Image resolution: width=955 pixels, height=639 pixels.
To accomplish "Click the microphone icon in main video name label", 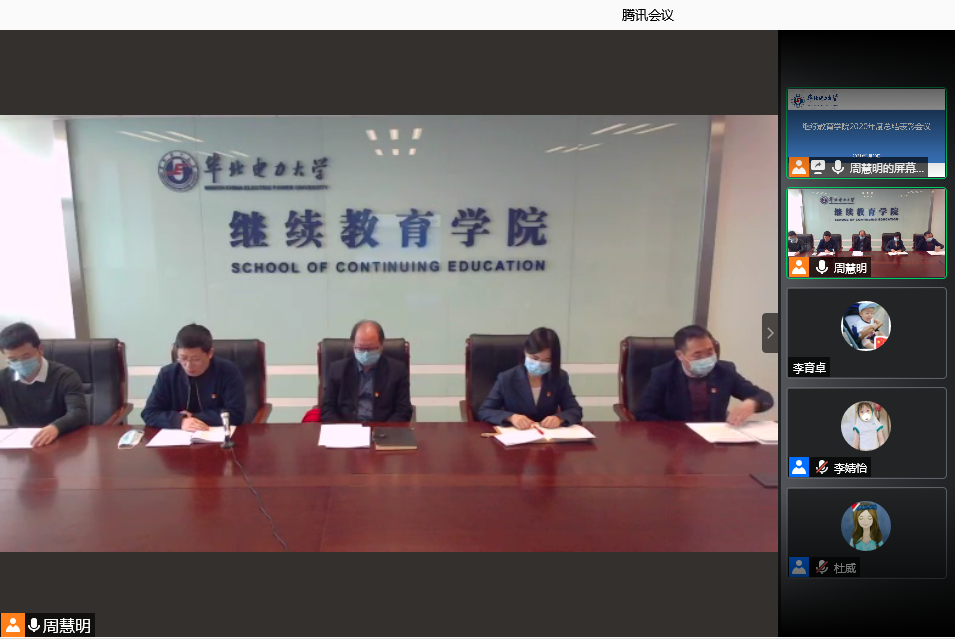I will pos(34,626).
